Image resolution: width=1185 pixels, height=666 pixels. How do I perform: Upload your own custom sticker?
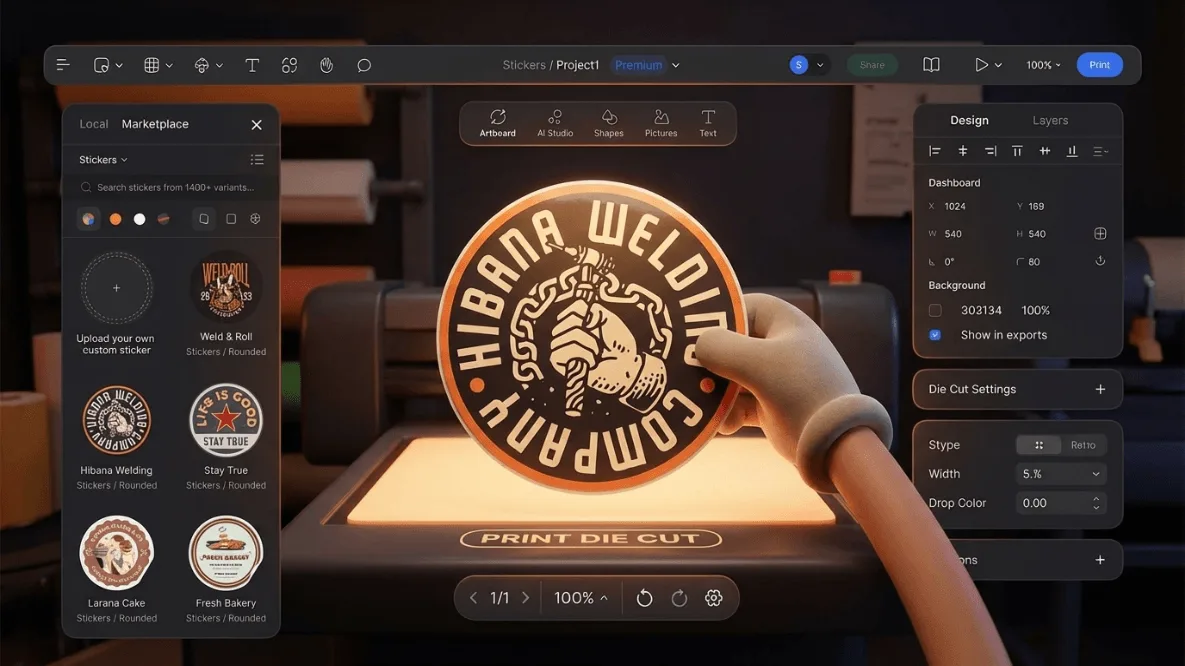116,288
